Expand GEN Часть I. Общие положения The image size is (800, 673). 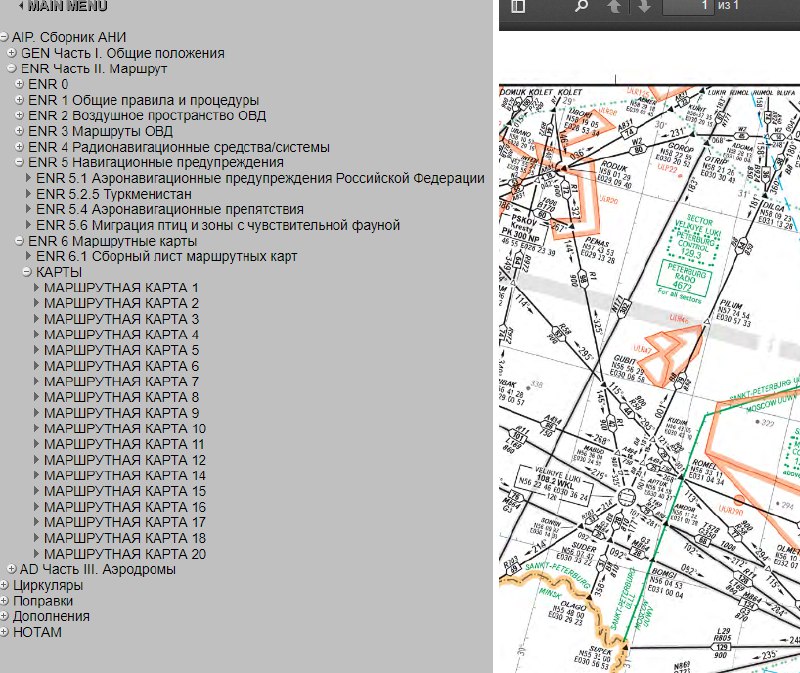12,53
